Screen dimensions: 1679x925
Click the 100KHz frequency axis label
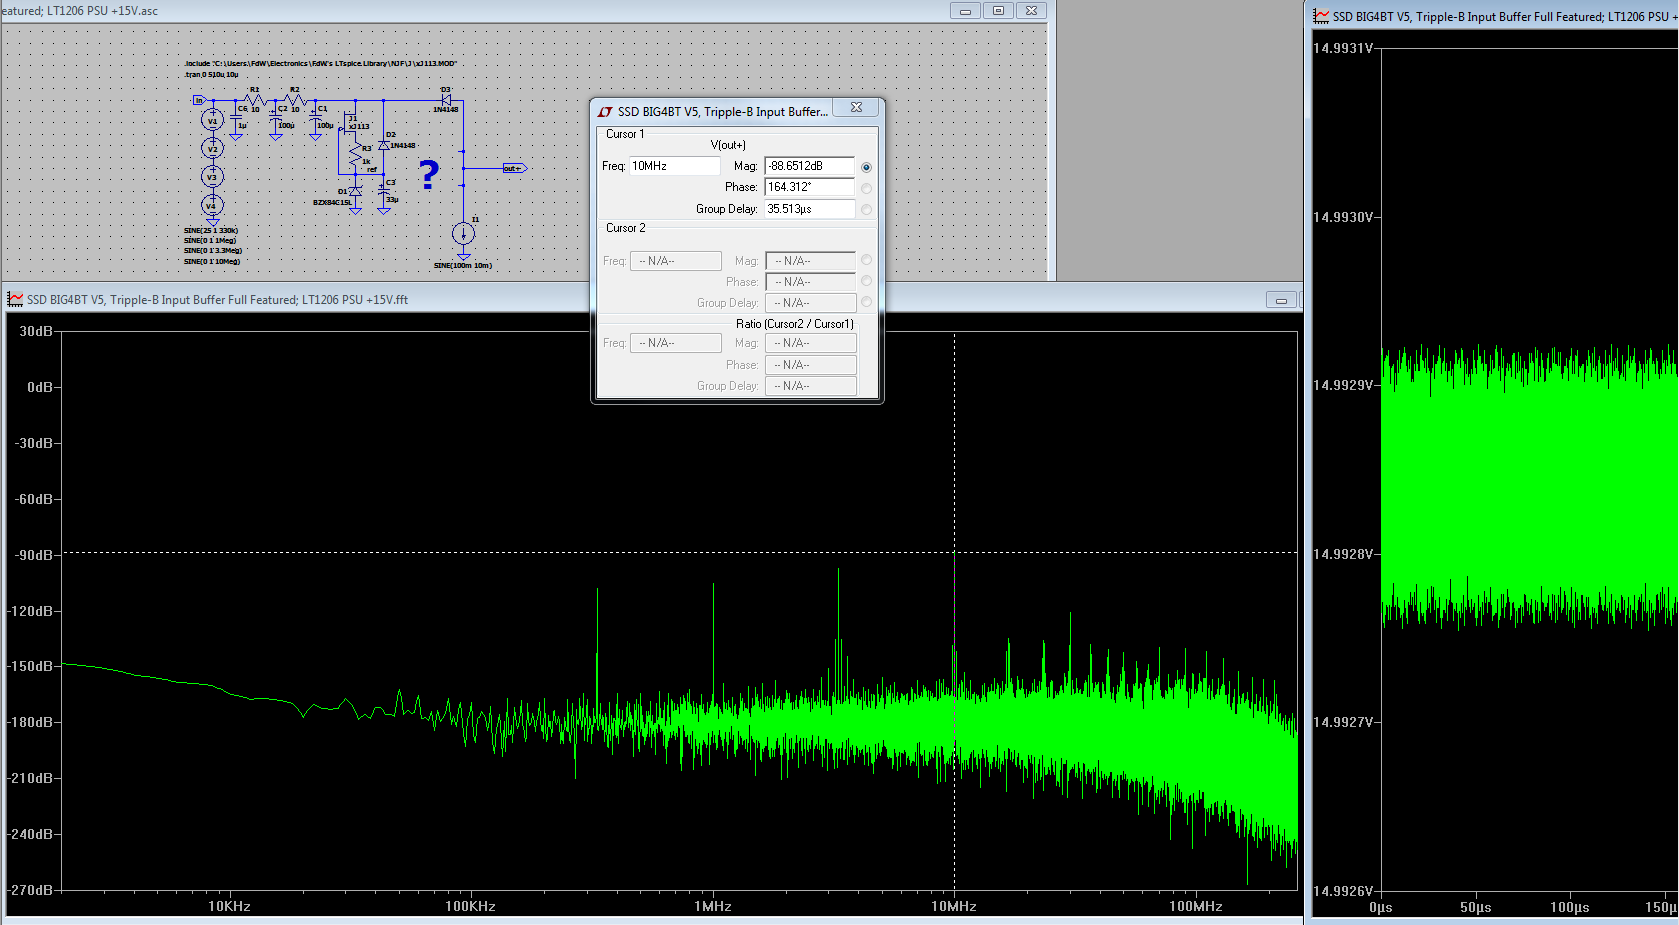click(x=470, y=906)
